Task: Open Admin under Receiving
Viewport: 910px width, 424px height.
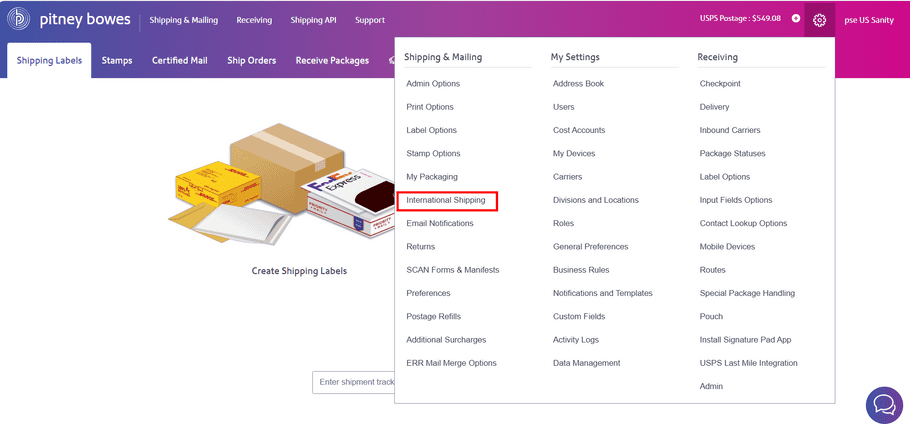Action: 712,386
